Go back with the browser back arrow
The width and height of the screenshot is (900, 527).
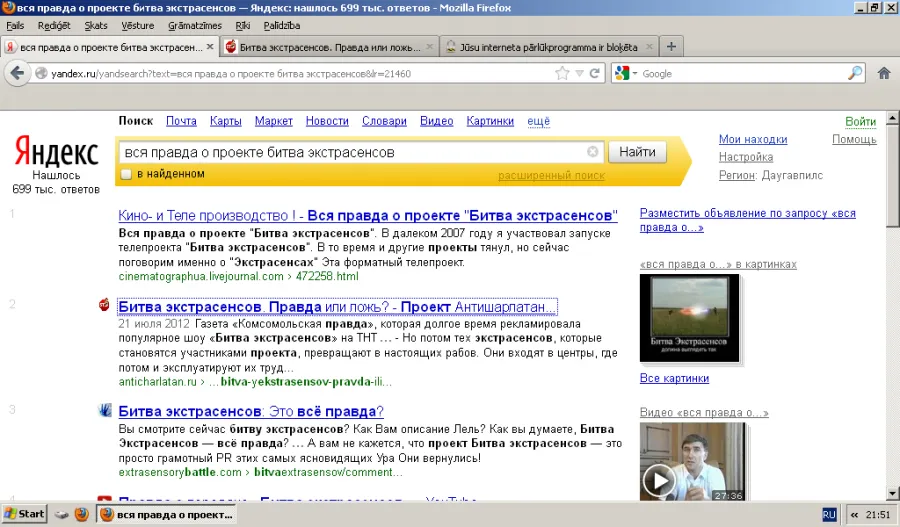click(17, 73)
